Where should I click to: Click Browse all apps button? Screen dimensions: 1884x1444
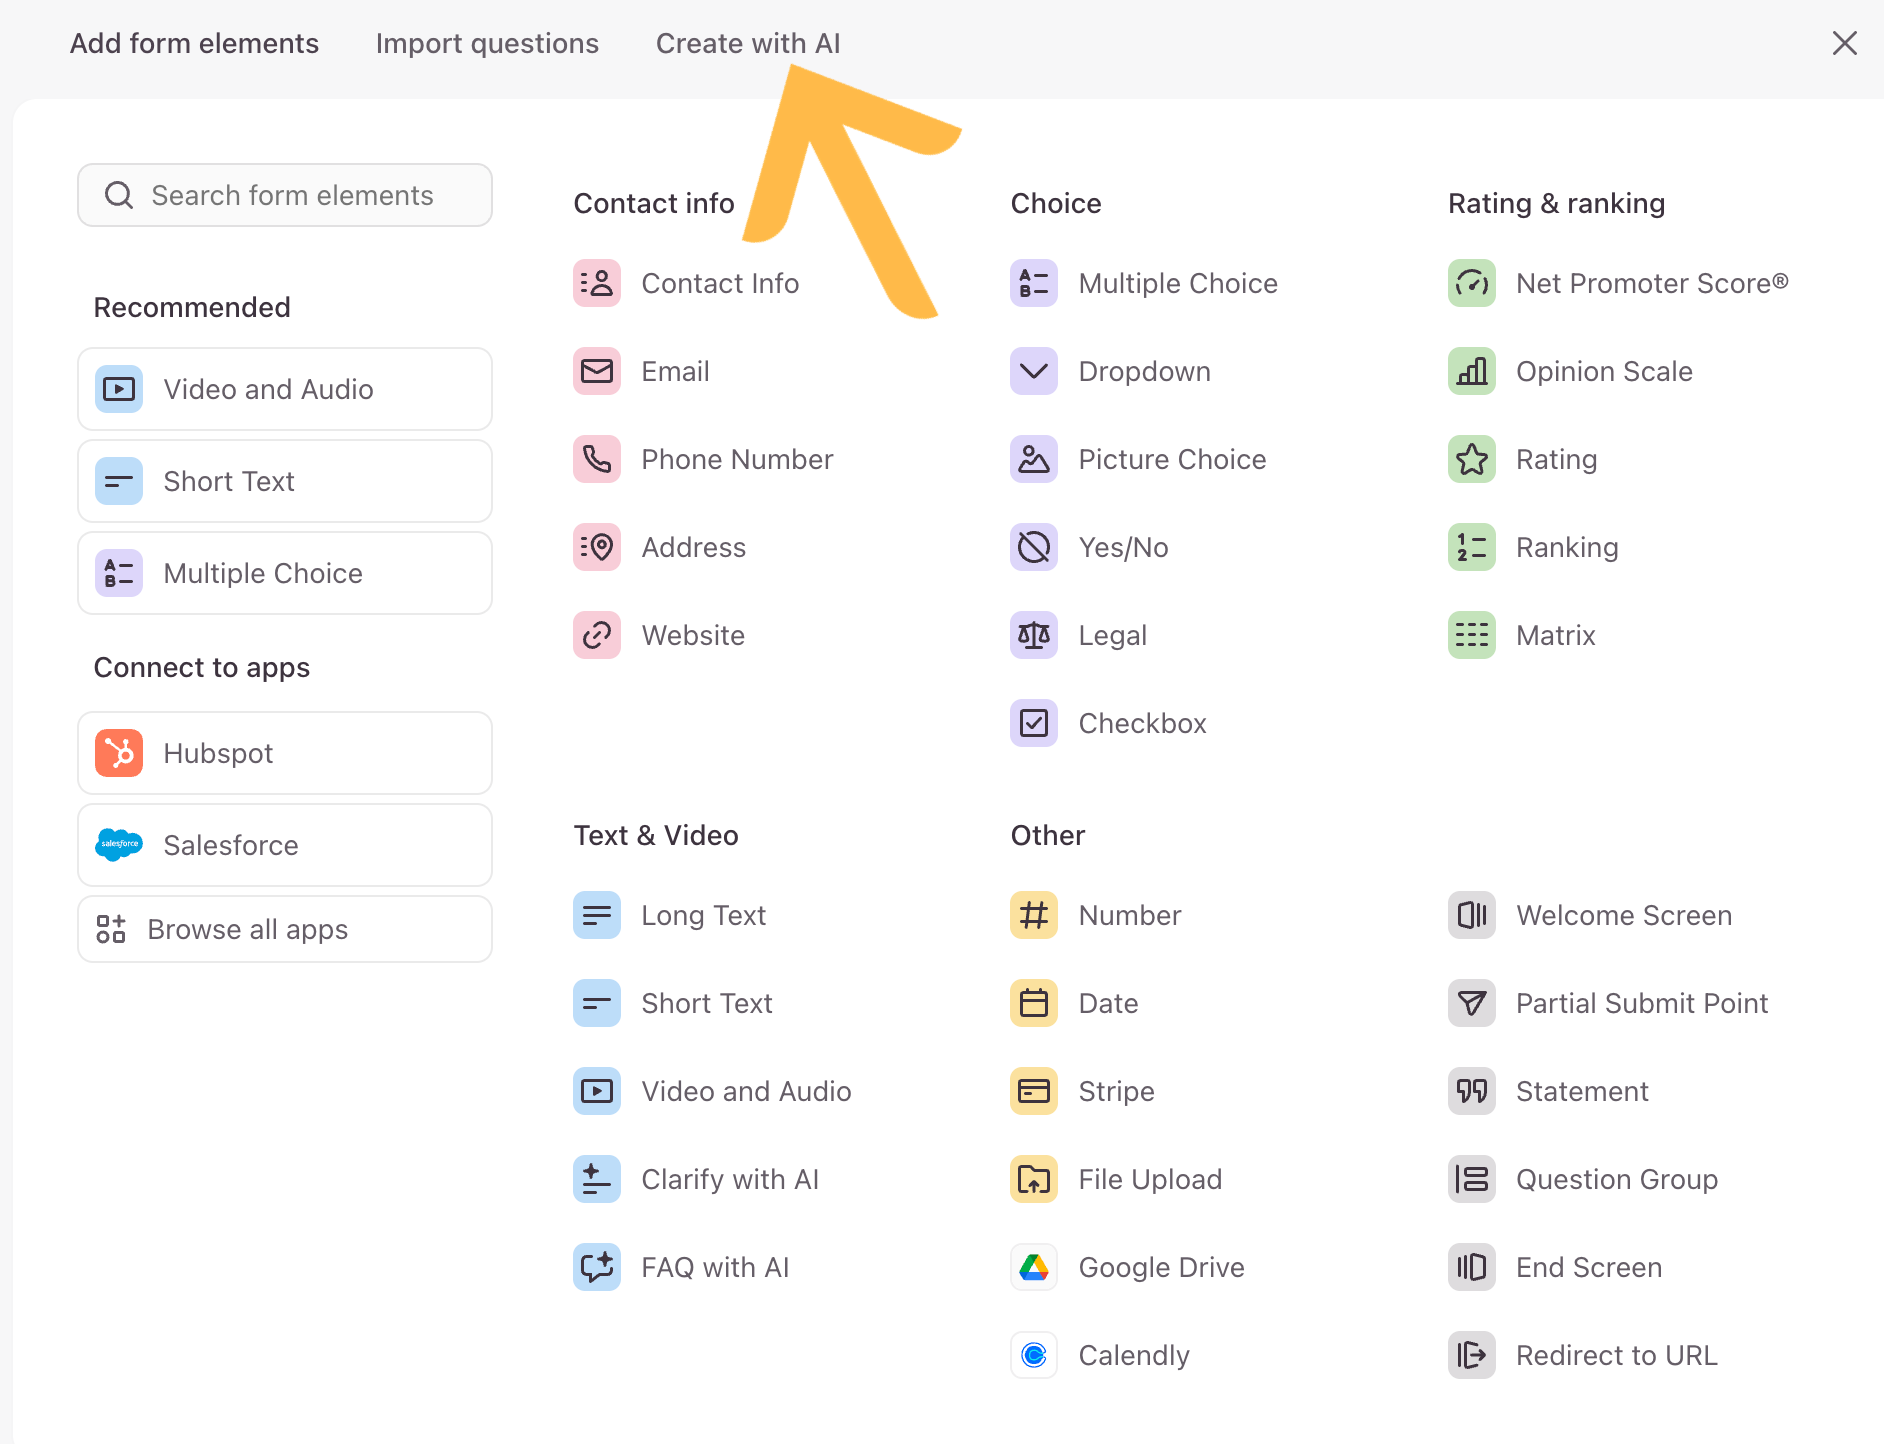coord(285,930)
